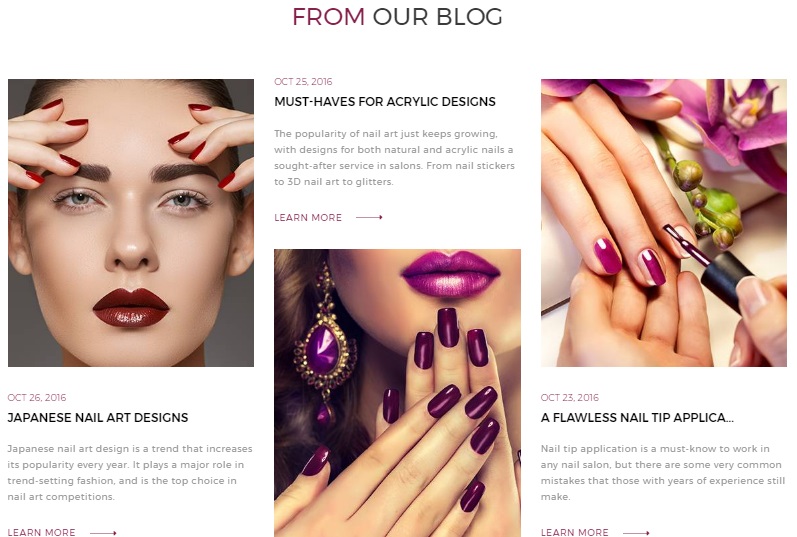Click Learn More under acrylic designs excerpt
The width and height of the screenshot is (797, 537).
click(308, 218)
